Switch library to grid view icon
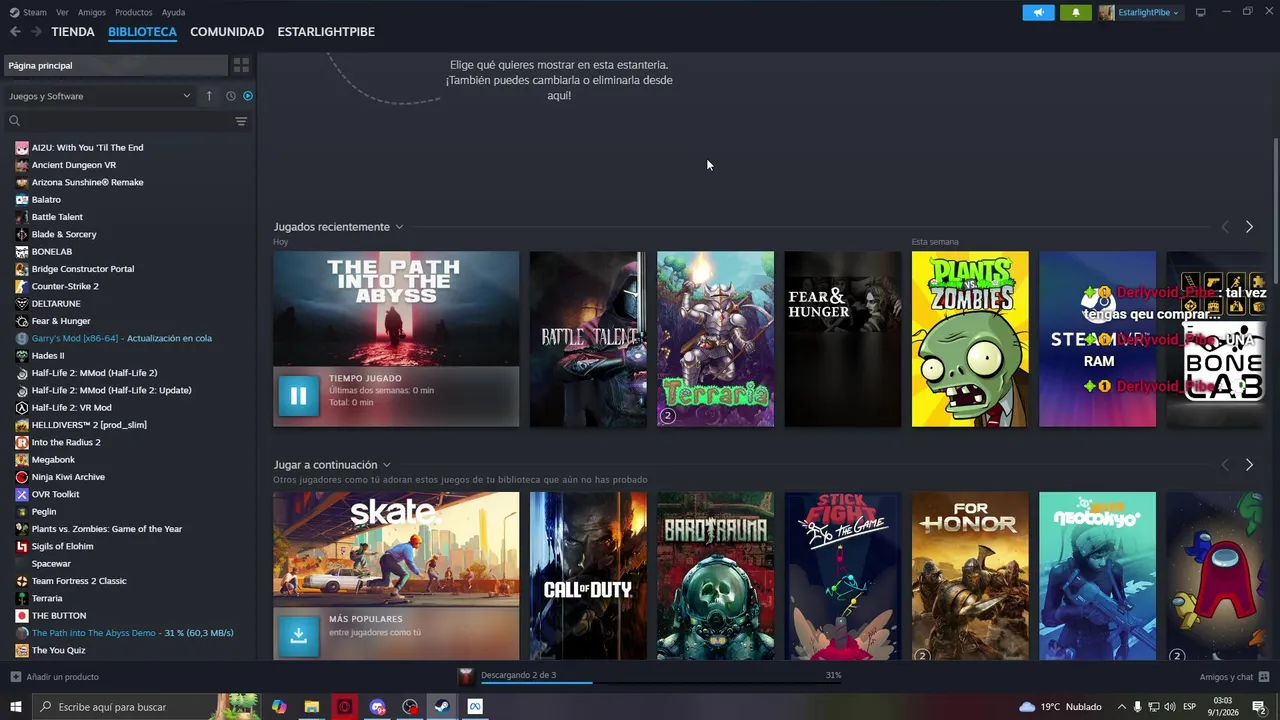The height and width of the screenshot is (720, 1280). coord(241,65)
